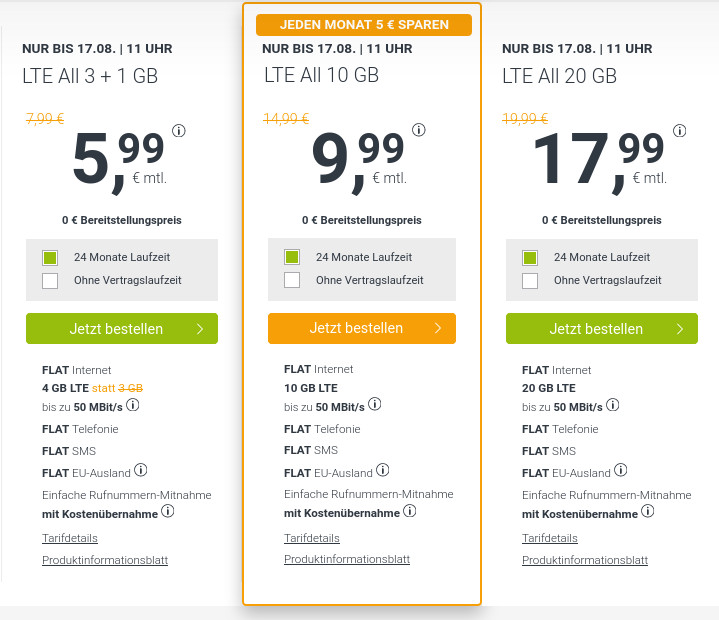Select Ohne Vertragslaufzeit for LTE All 20 GB
The height and width of the screenshot is (620, 719).
tap(531, 281)
